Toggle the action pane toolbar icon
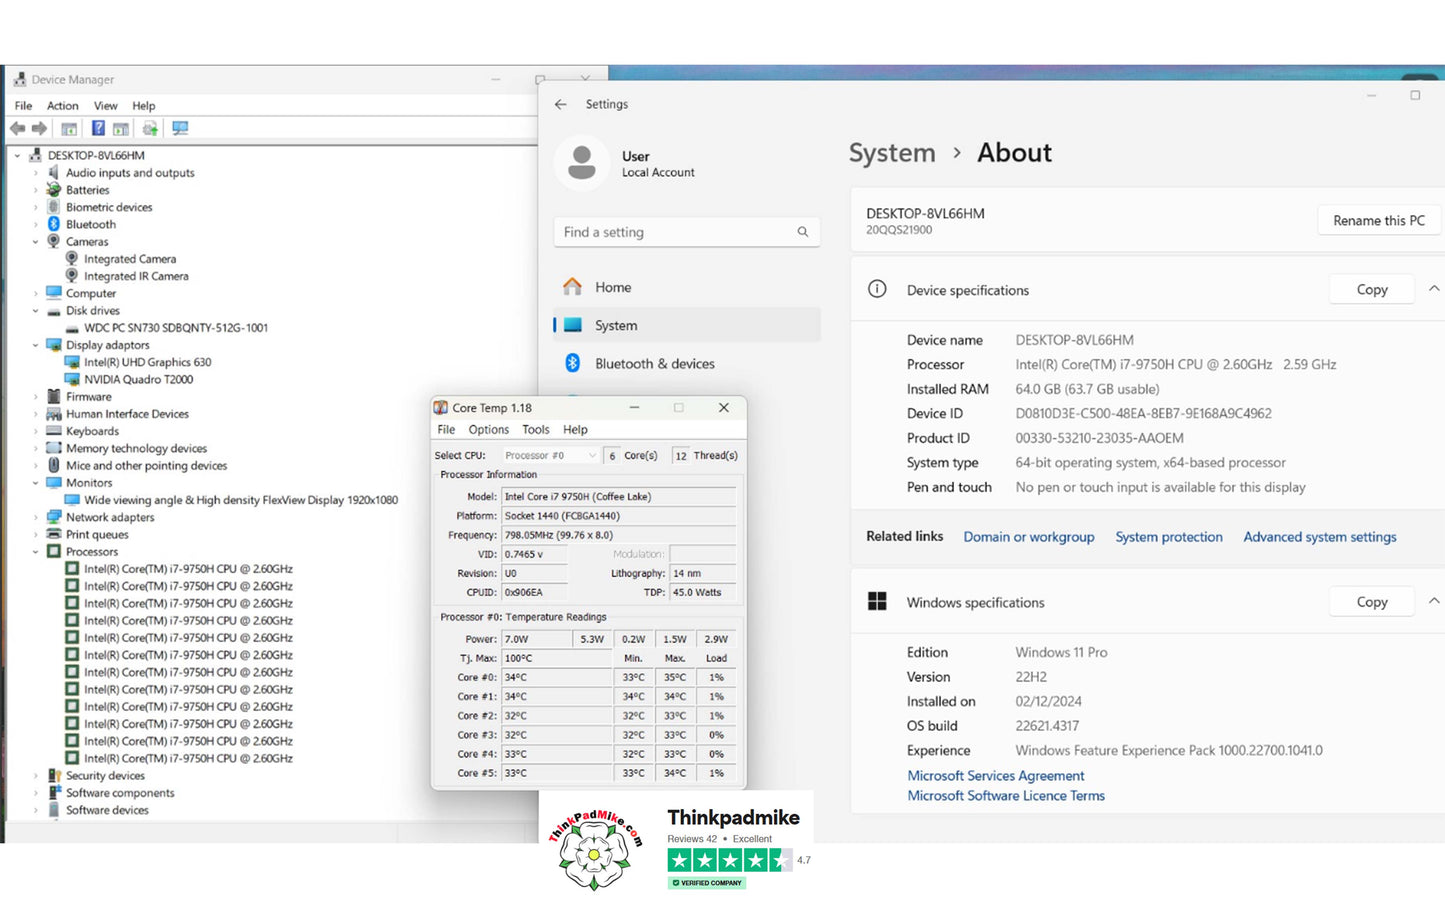The image size is (1445, 908). [121, 128]
